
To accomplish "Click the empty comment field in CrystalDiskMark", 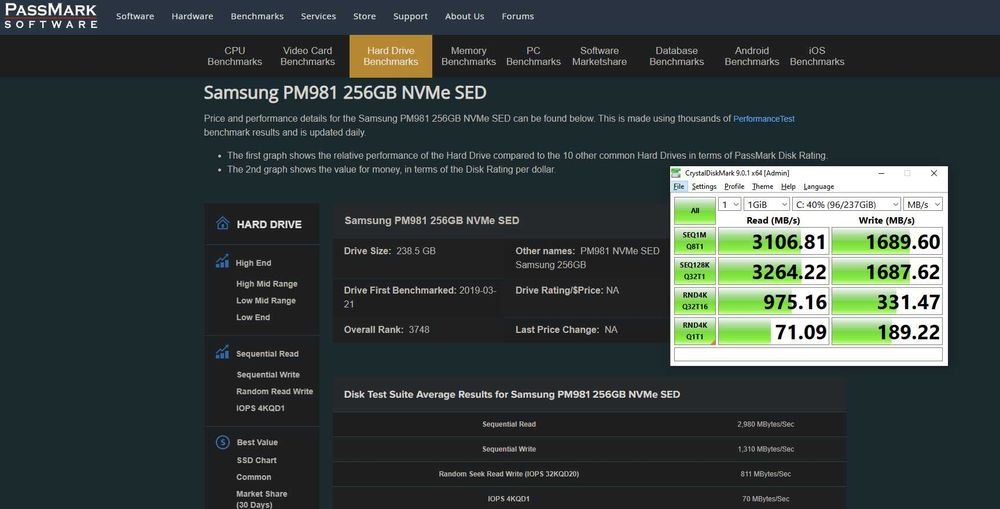I will [x=808, y=354].
